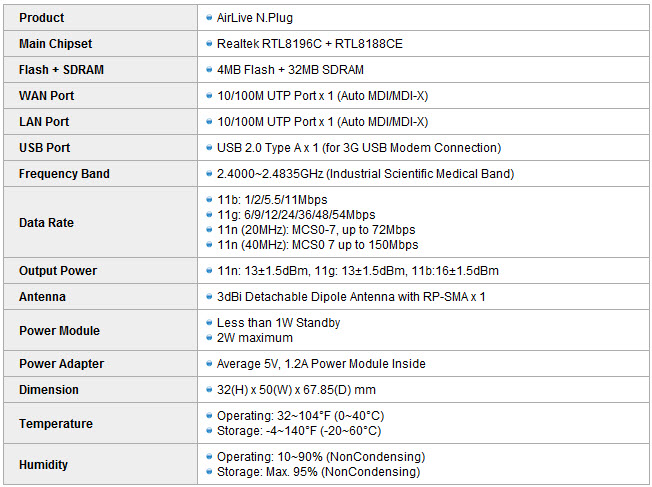
Task: Select the bullet beside 3dBi Detachable Dipole Antenna
Action: pyautogui.click(x=209, y=297)
